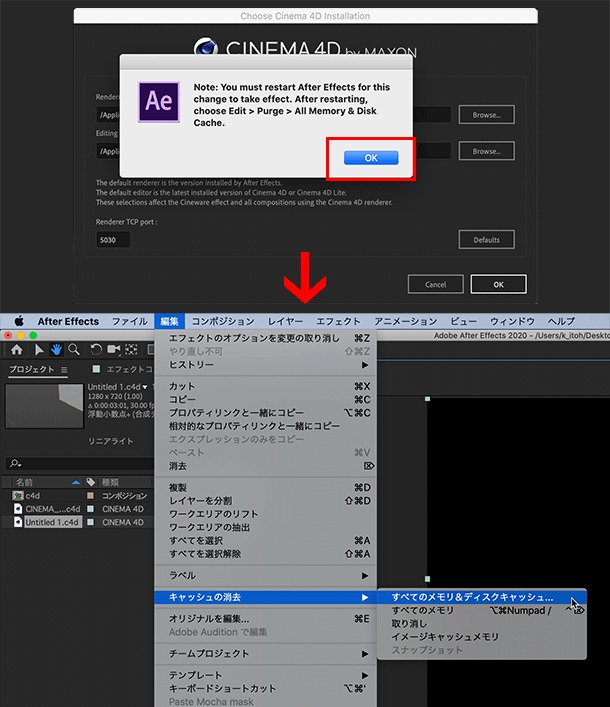This screenshot has height=707, width=610.
Task: Click the Home icon in After Effects toolbar
Action: point(17,349)
